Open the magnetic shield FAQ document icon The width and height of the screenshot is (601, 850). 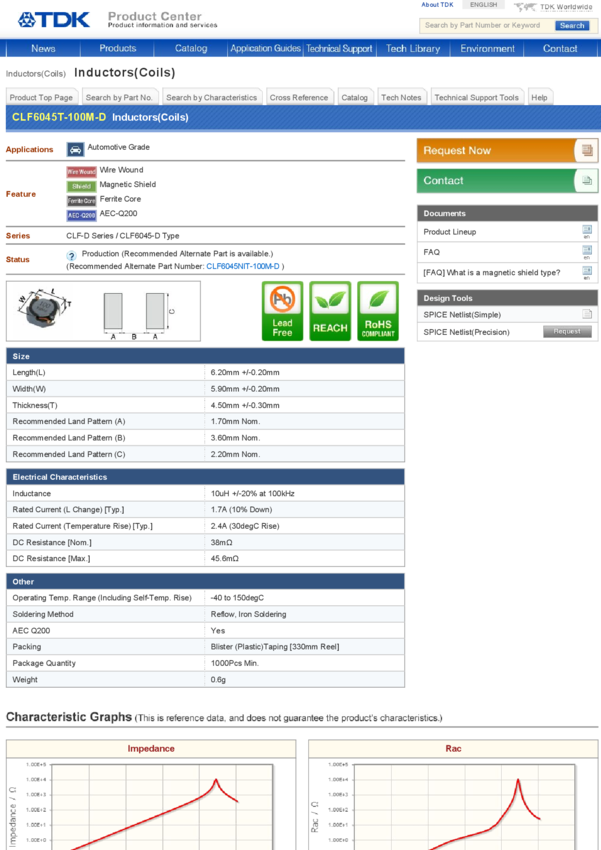(587, 273)
